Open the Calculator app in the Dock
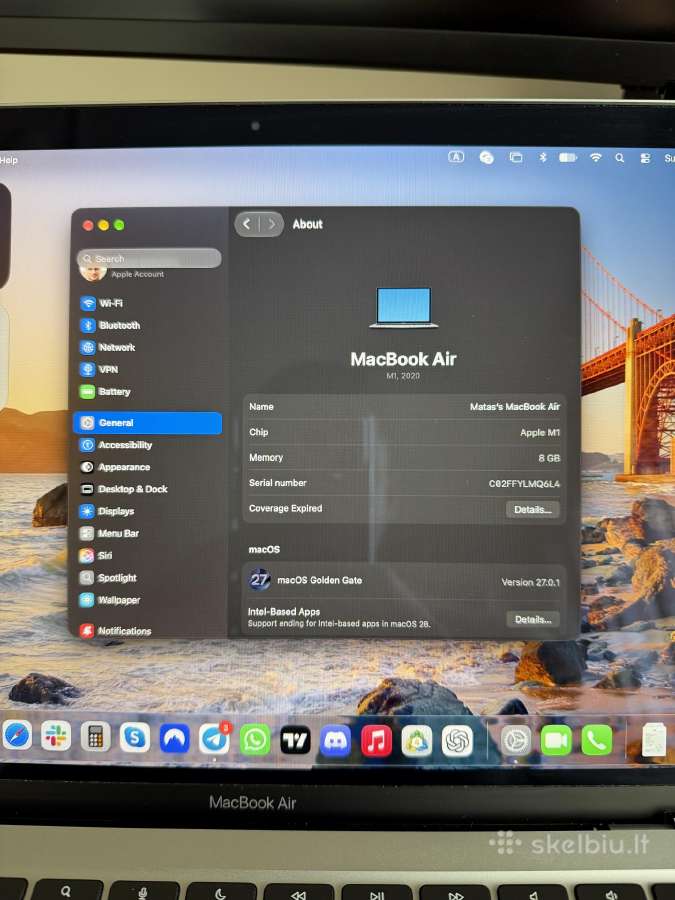The image size is (675, 900). click(x=95, y=736)
